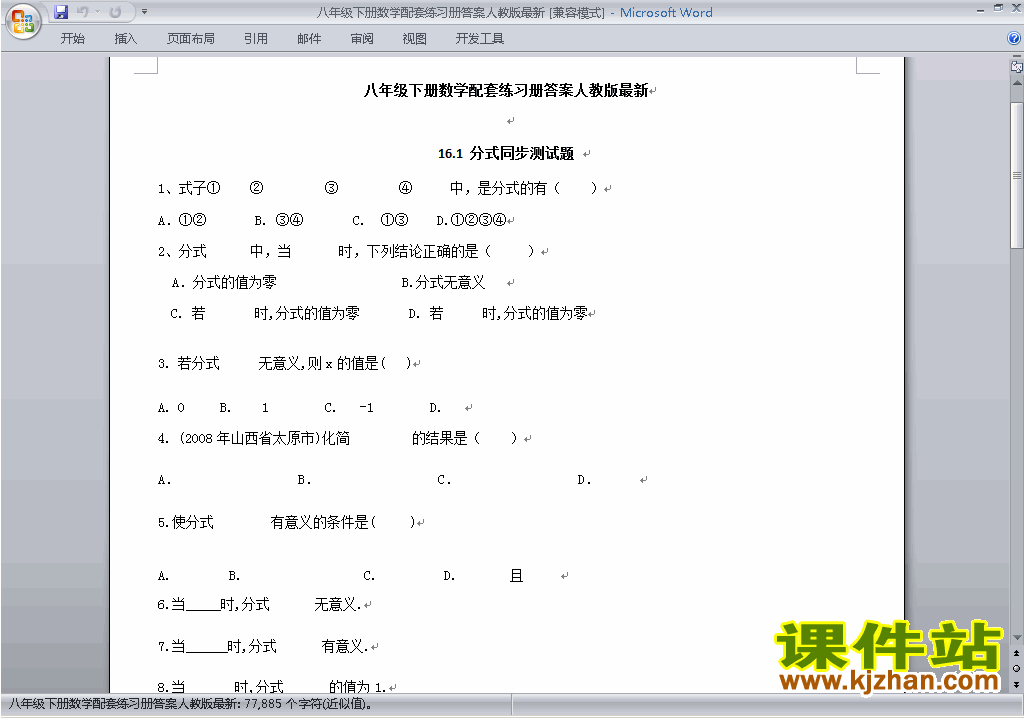The image size is (1024, 718).
Task: Switch to the 页面布局 tab
Action: pos(191,39)
